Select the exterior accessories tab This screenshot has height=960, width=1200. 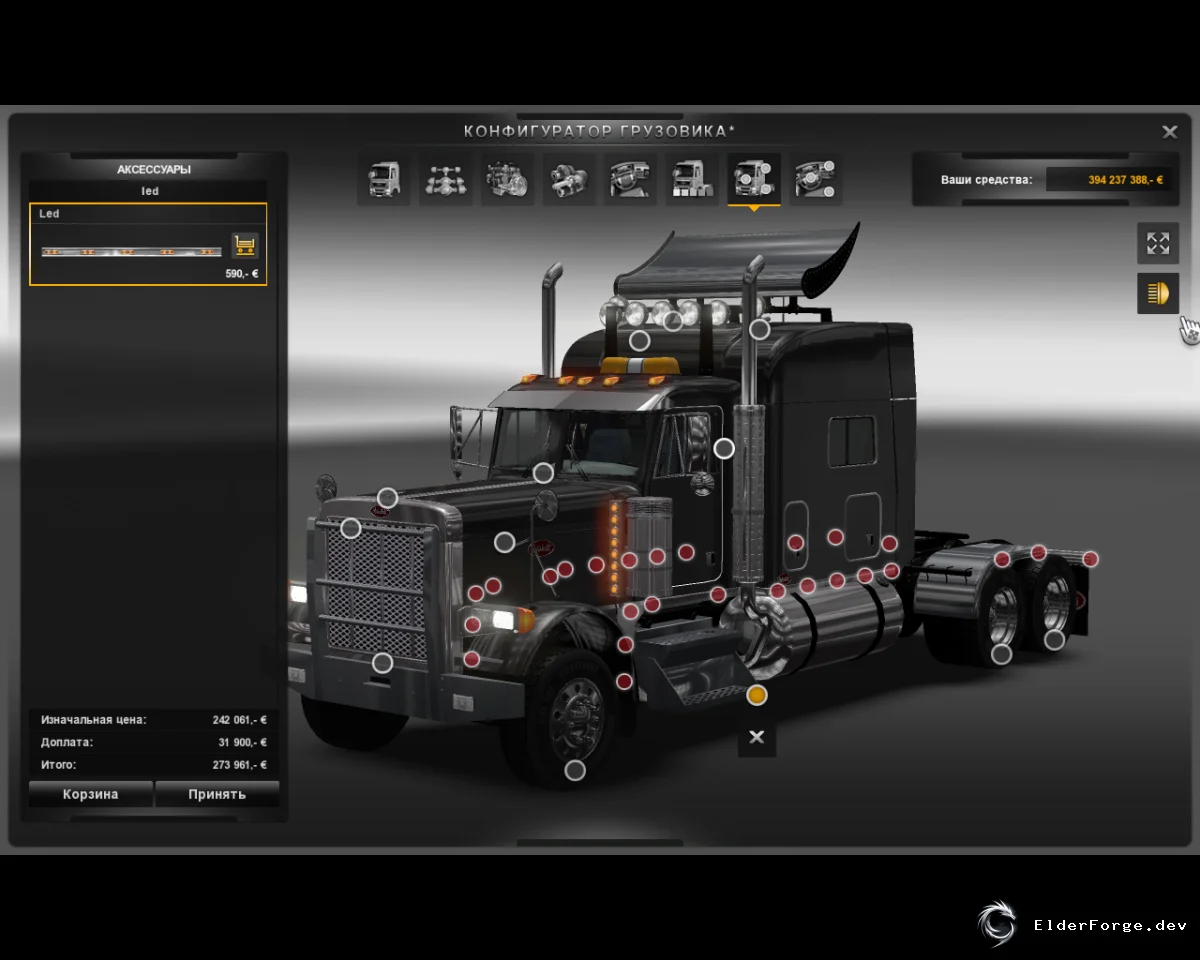point(753,179)
